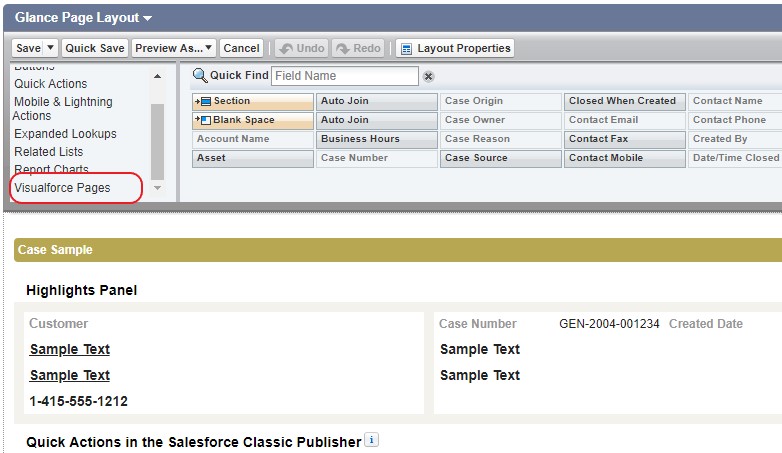
Task: Click the Layout Properties button
Action: [x=455, y=48]
